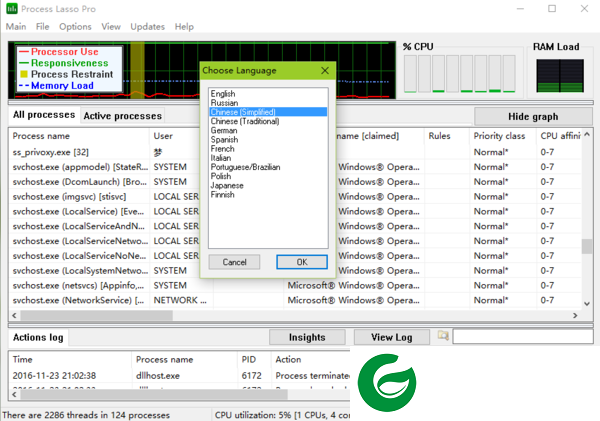Viewport: 600px width, 421px height.
Task: Select Japanese in the language list
Action: [x=268, y=186]
